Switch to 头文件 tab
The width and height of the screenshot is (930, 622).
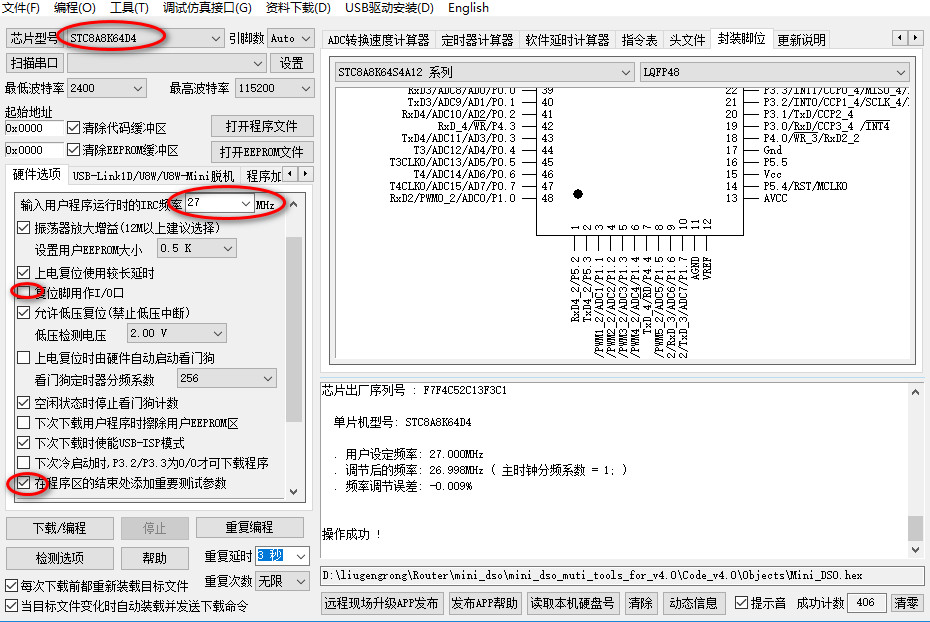pyautogui.click(x=687, y=40)
